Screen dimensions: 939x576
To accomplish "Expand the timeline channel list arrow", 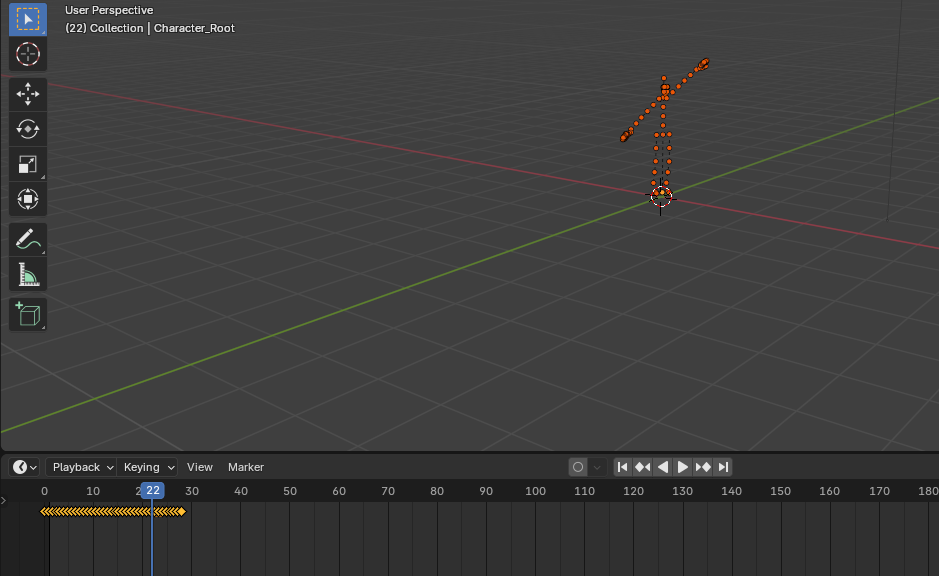I will [x=5, y=499].
